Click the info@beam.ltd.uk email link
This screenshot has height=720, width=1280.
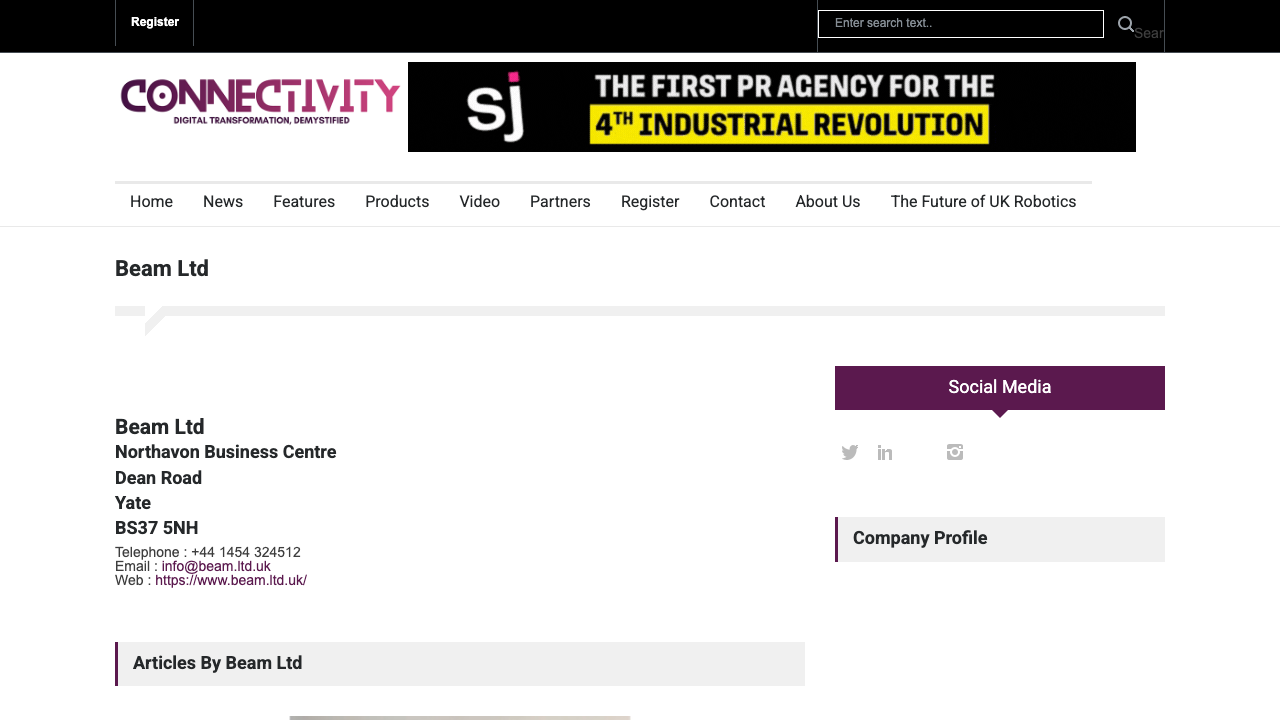pos(216,567)
